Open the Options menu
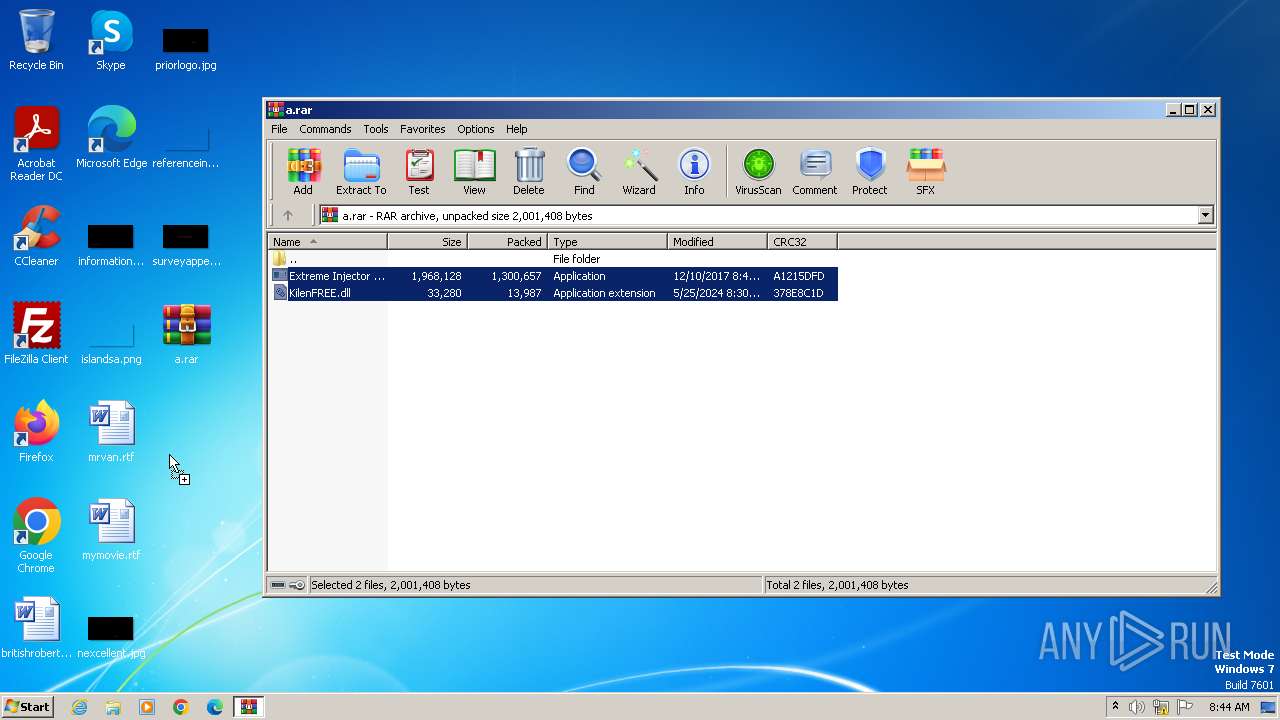Screen dimensions: 1280x720 [x=476, y=129]
